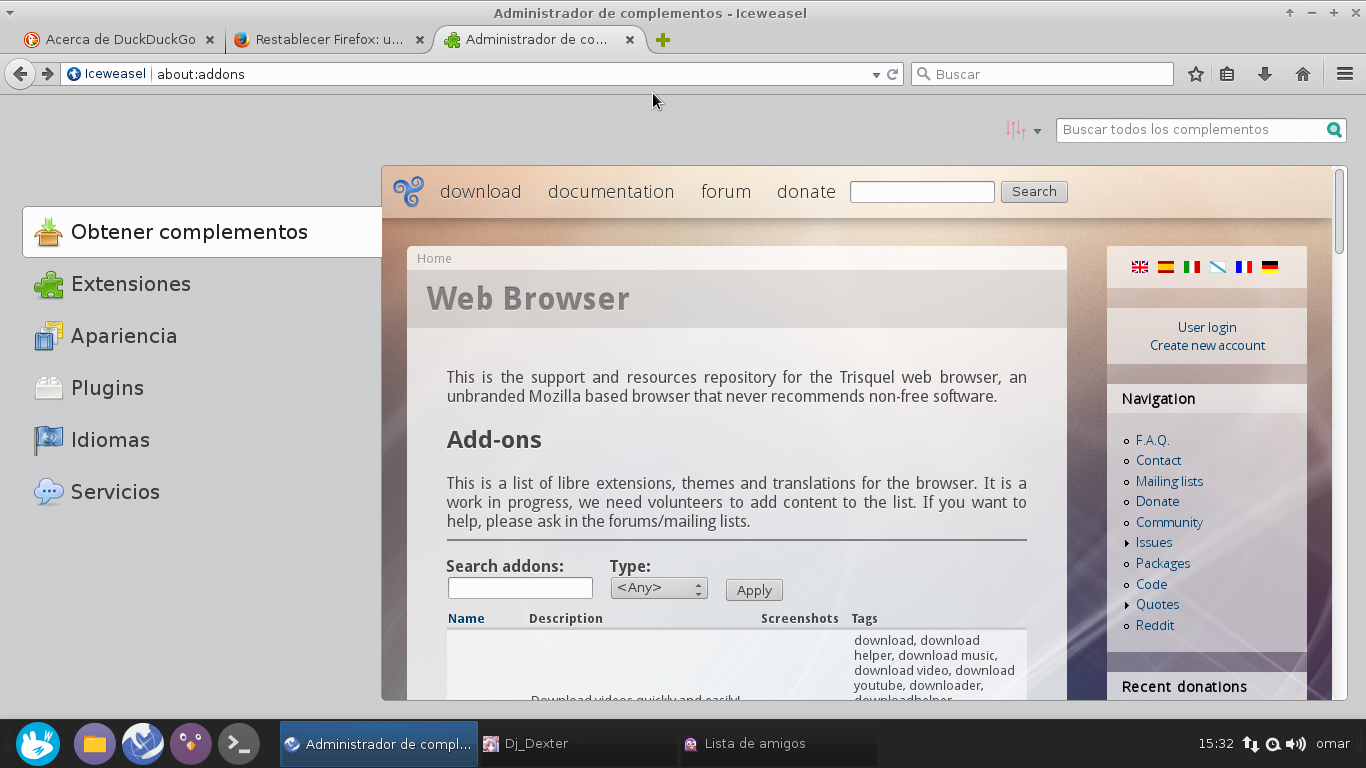This screenshot has width=1366, height=768.
Task: Open the Servicios section
Action: [x=202, y=492]
